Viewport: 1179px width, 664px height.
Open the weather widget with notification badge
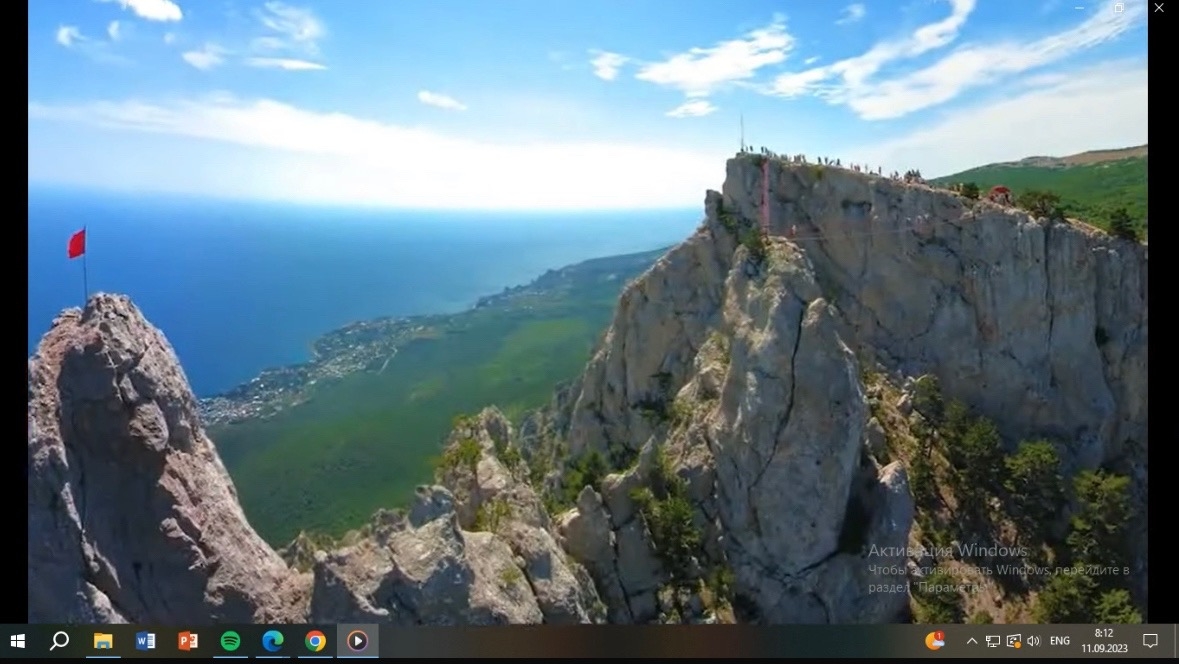(935, 641)
